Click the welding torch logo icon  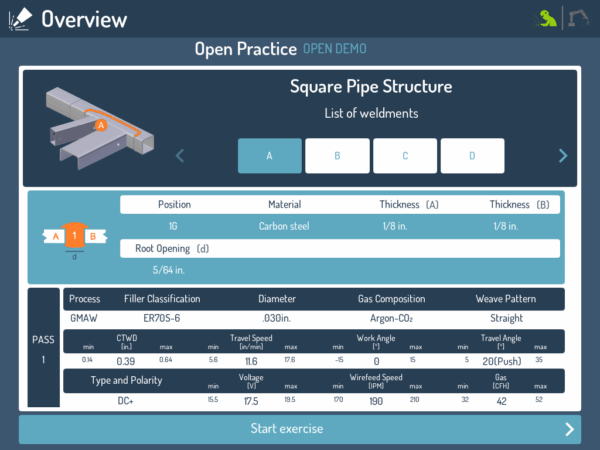19,18
